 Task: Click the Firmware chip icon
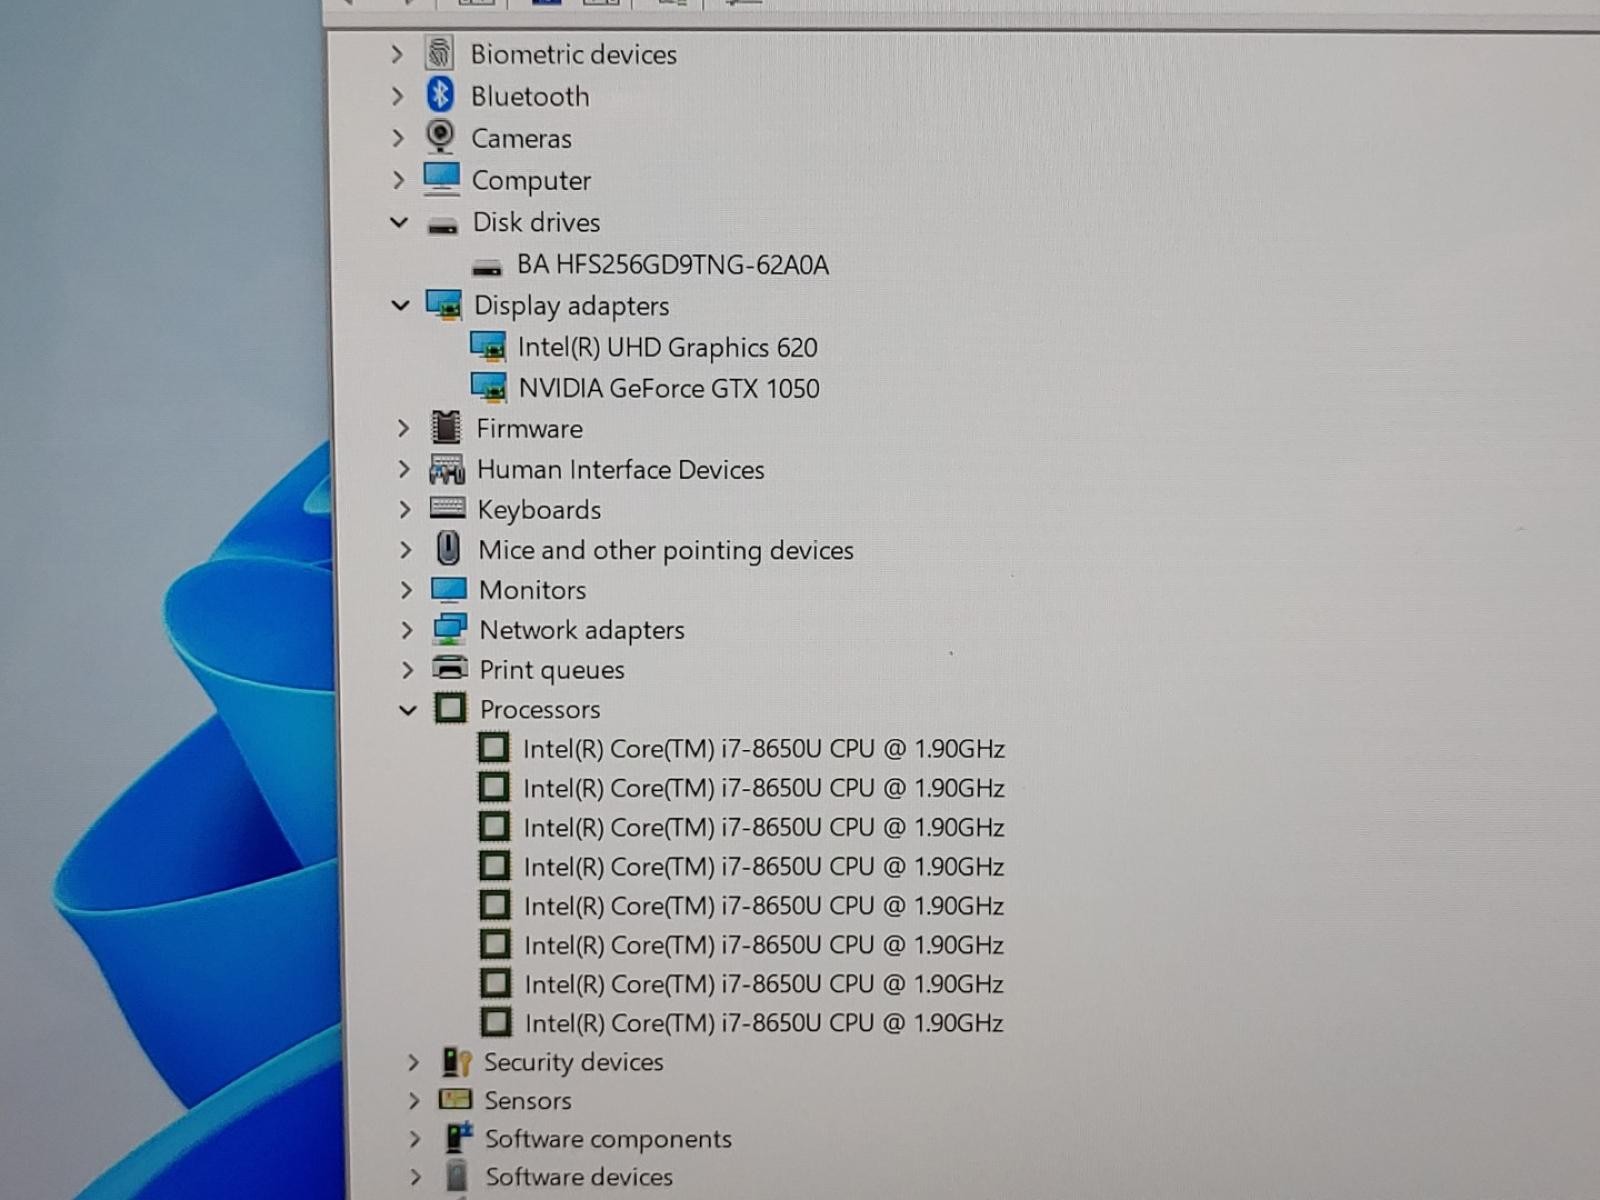click(446, 428)
